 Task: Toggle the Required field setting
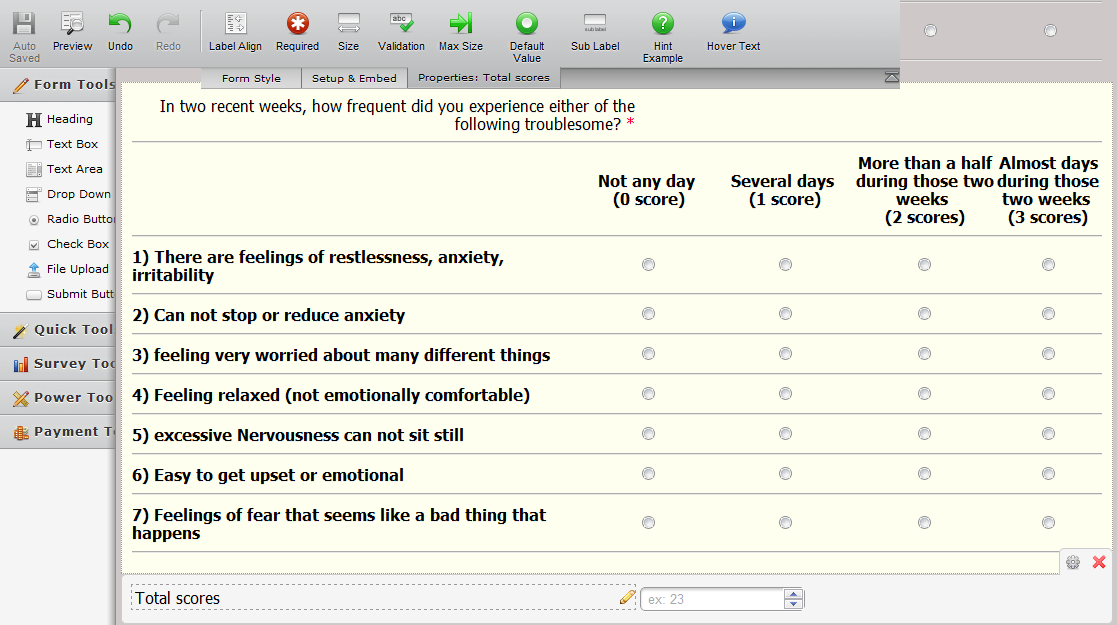[297, 32]
